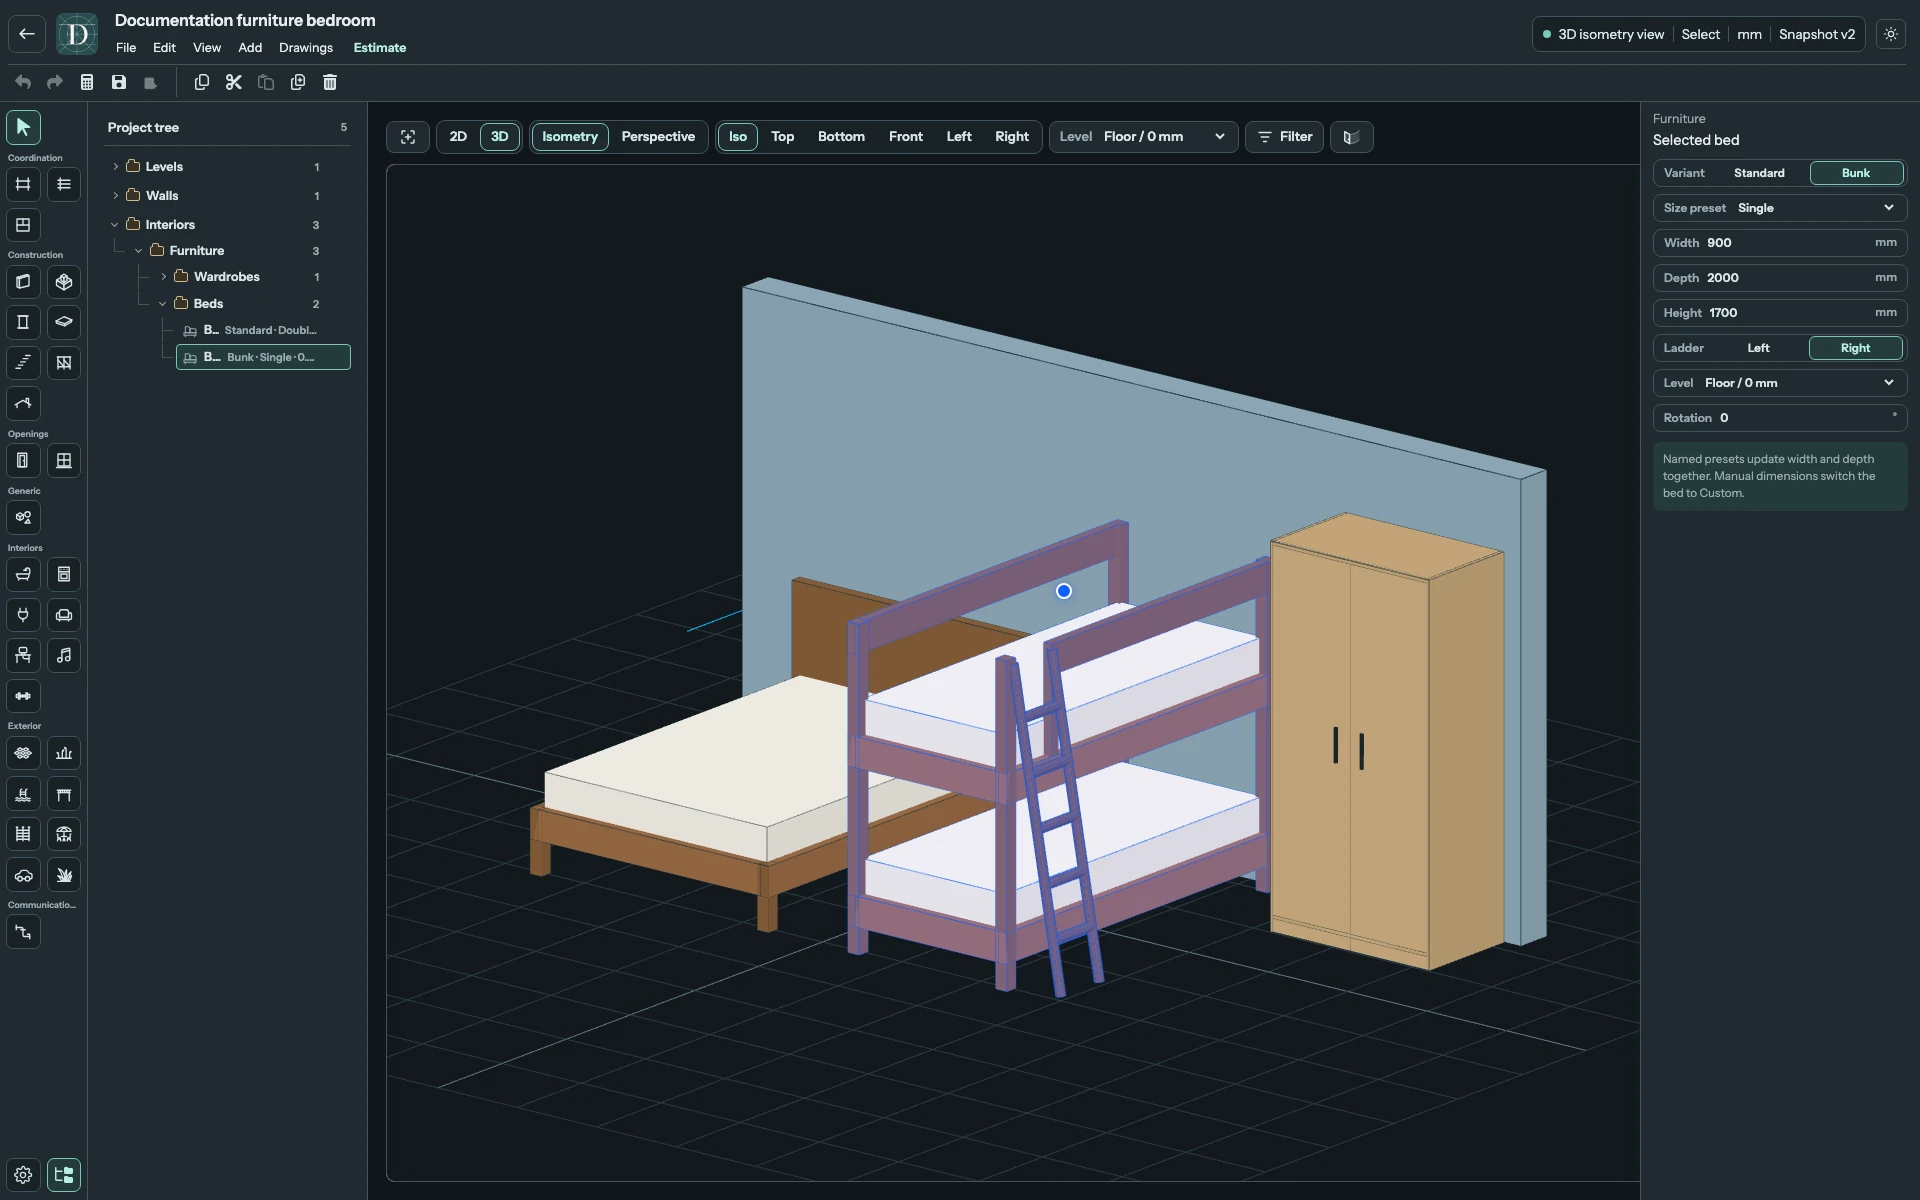This screenshot has width=1920, height=1200.
Task: Click the Filter button
Action: pyautogui.click(x=1285, y=137)
